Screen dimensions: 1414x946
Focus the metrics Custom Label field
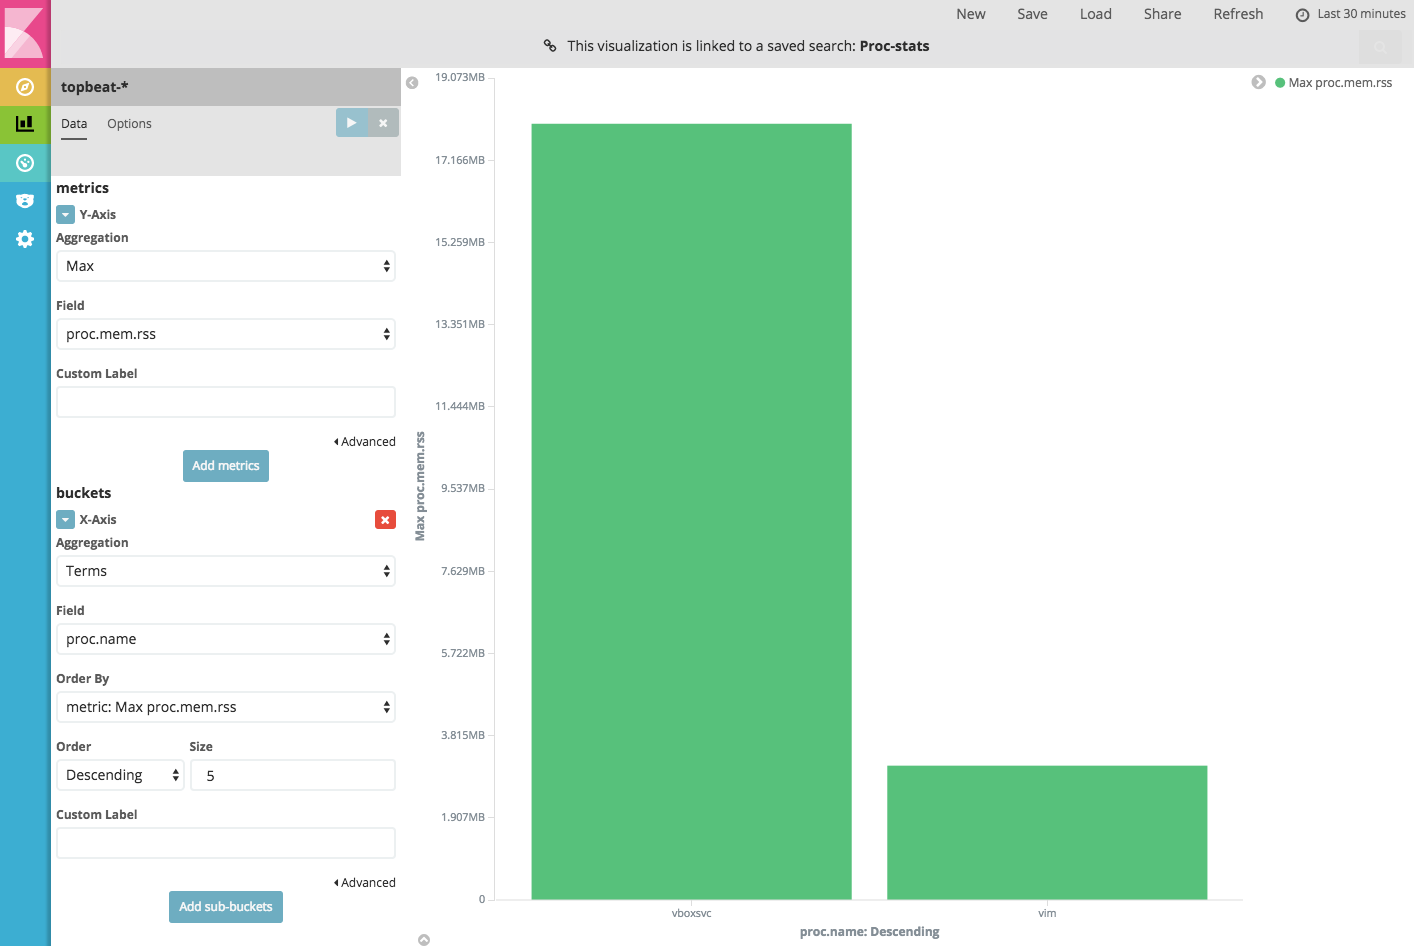226,402
